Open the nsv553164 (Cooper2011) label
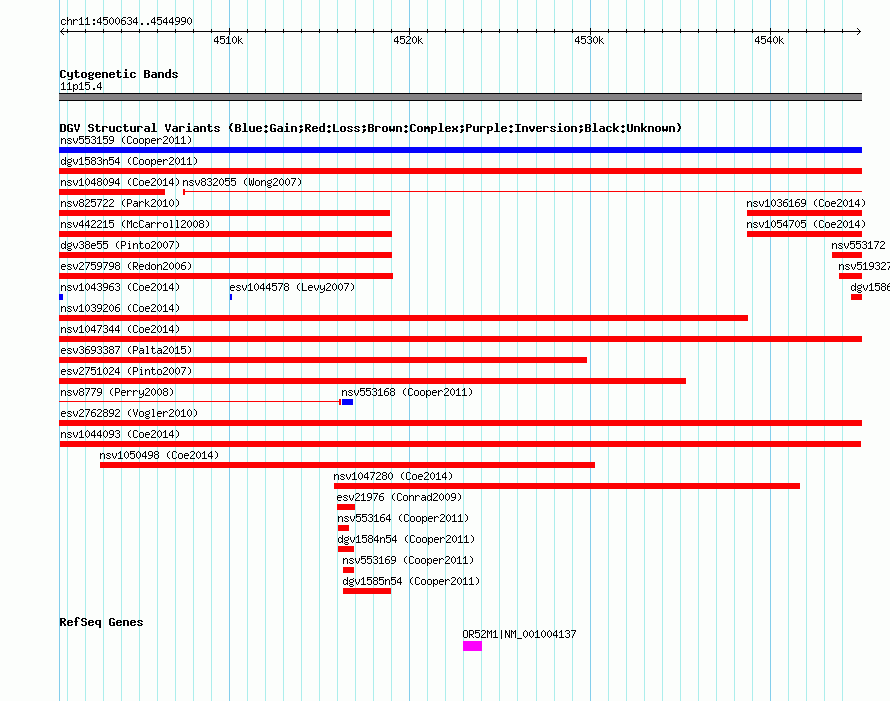Image resolution: width=890 pixels, height=701 pixels. pos(403,518)
